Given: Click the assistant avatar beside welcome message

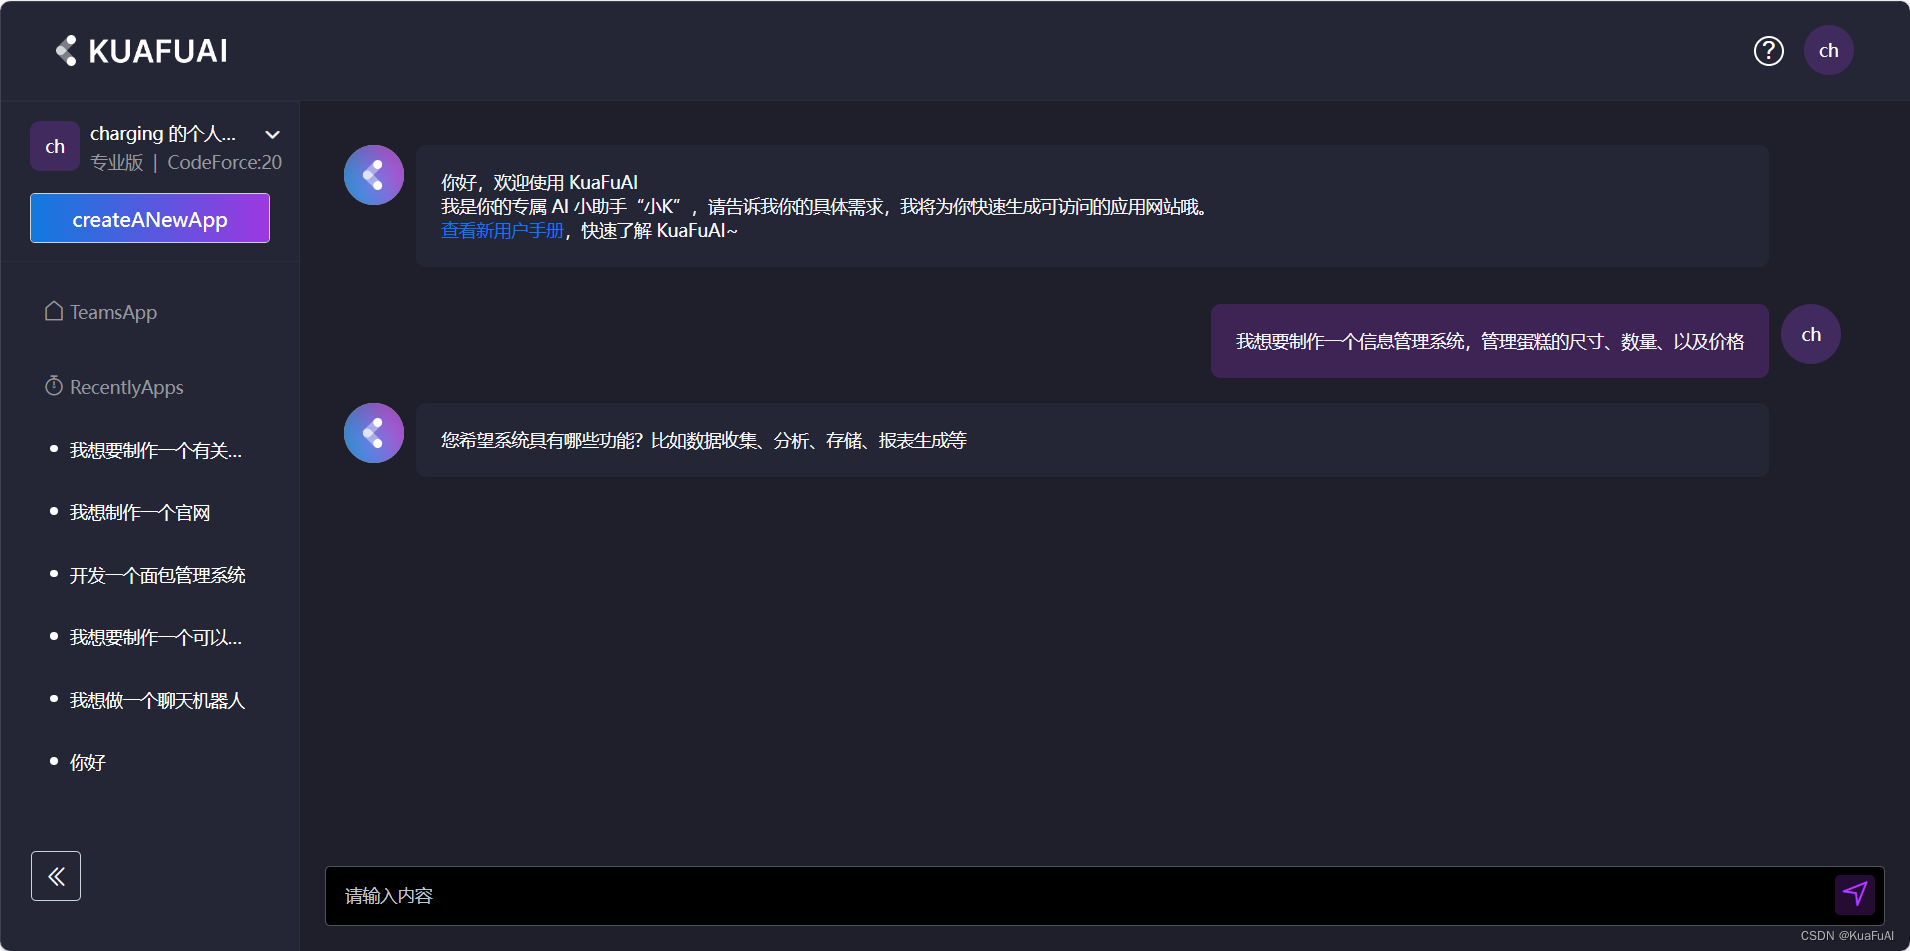Looking at the screenshot, I should 374,175.
